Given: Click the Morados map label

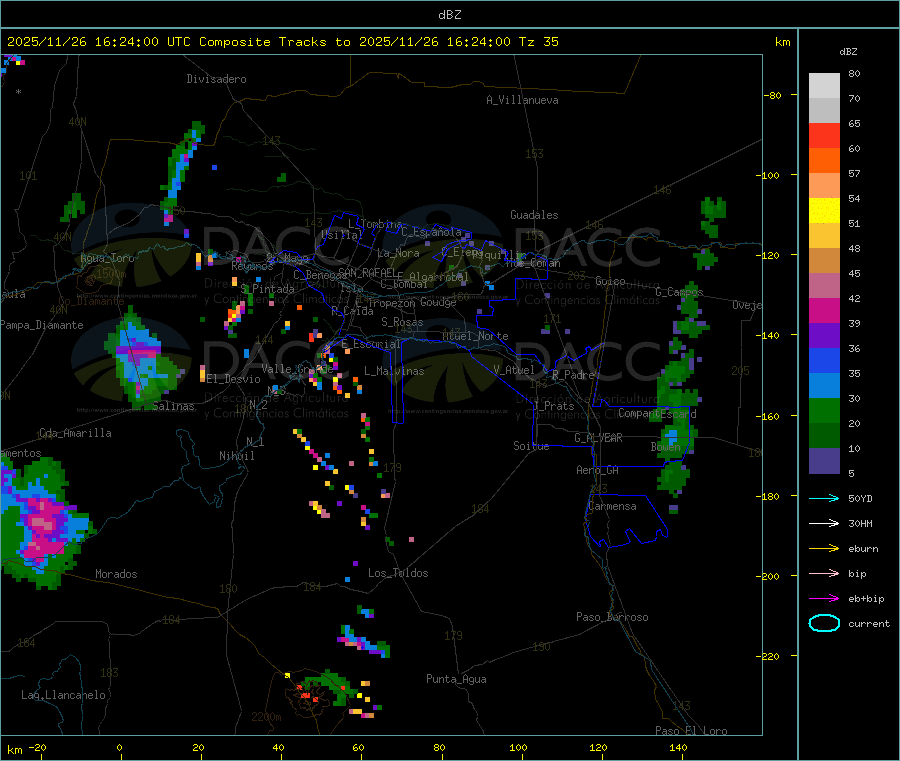Looking at the screenshot, I should coord(116,574).
